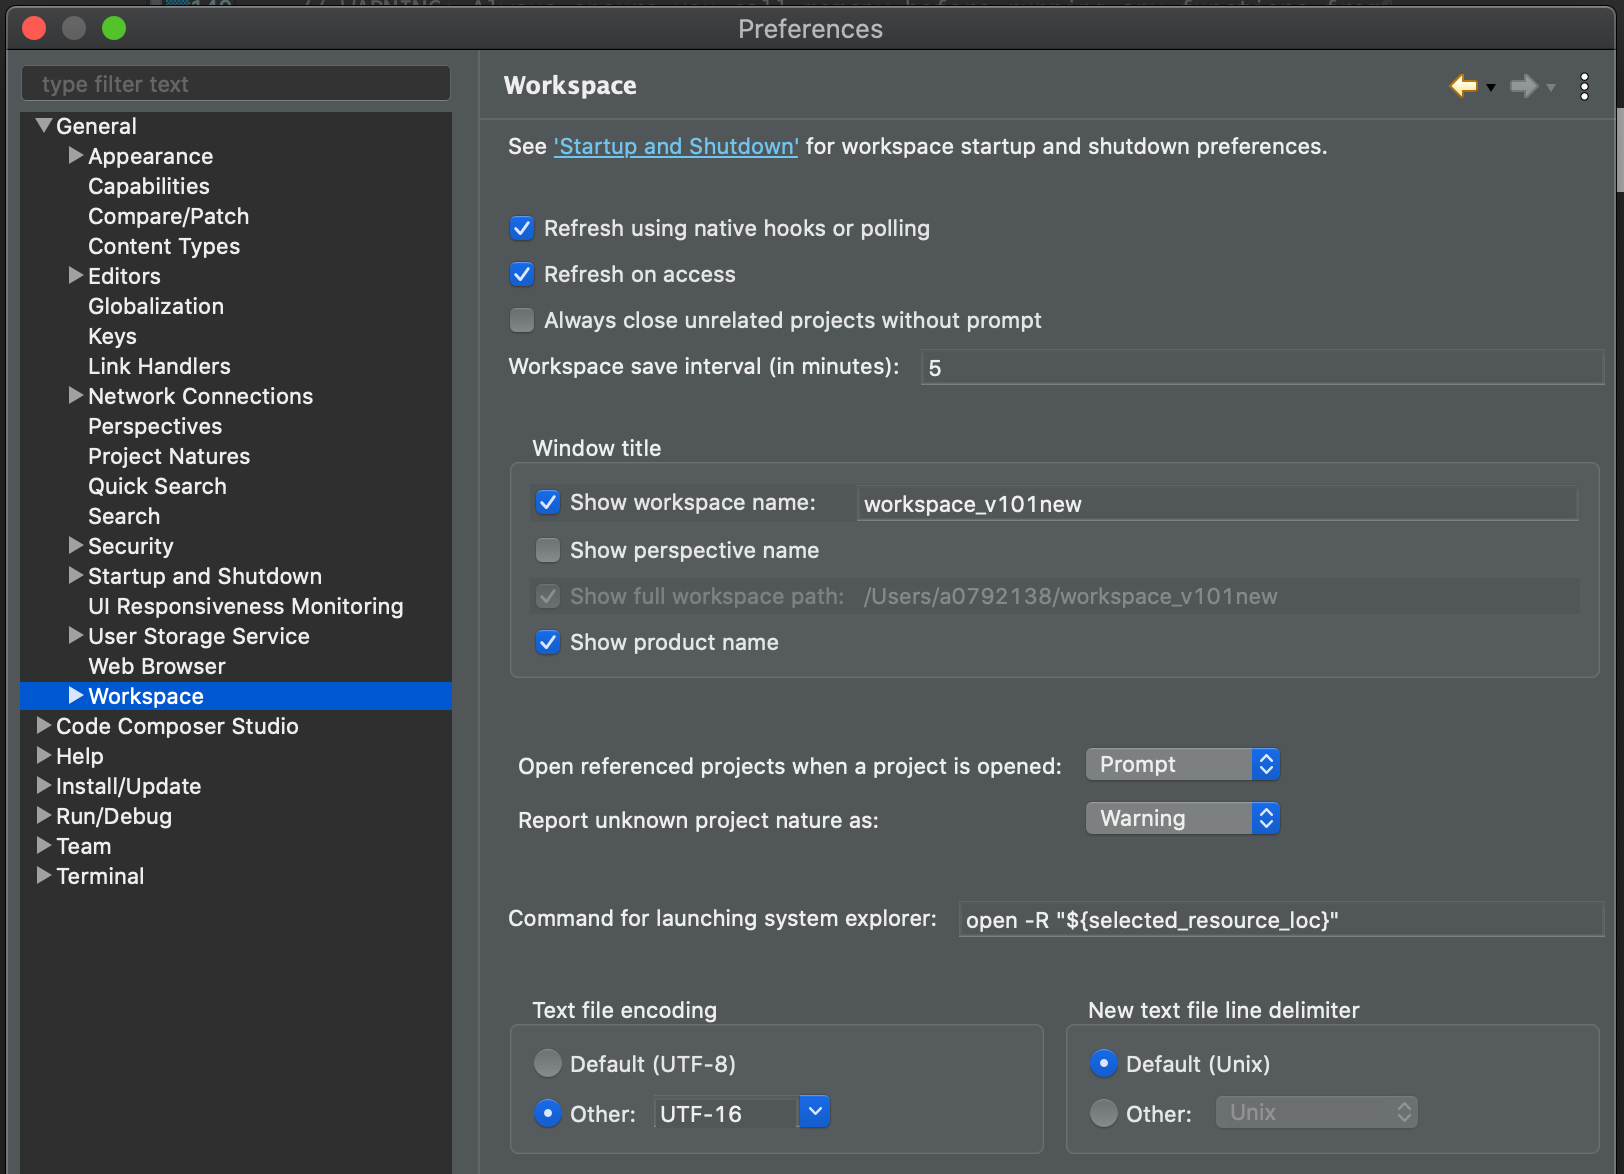
Task: Enable Always close unrelated projects checkbox
Action: click(x=522, y=320)
